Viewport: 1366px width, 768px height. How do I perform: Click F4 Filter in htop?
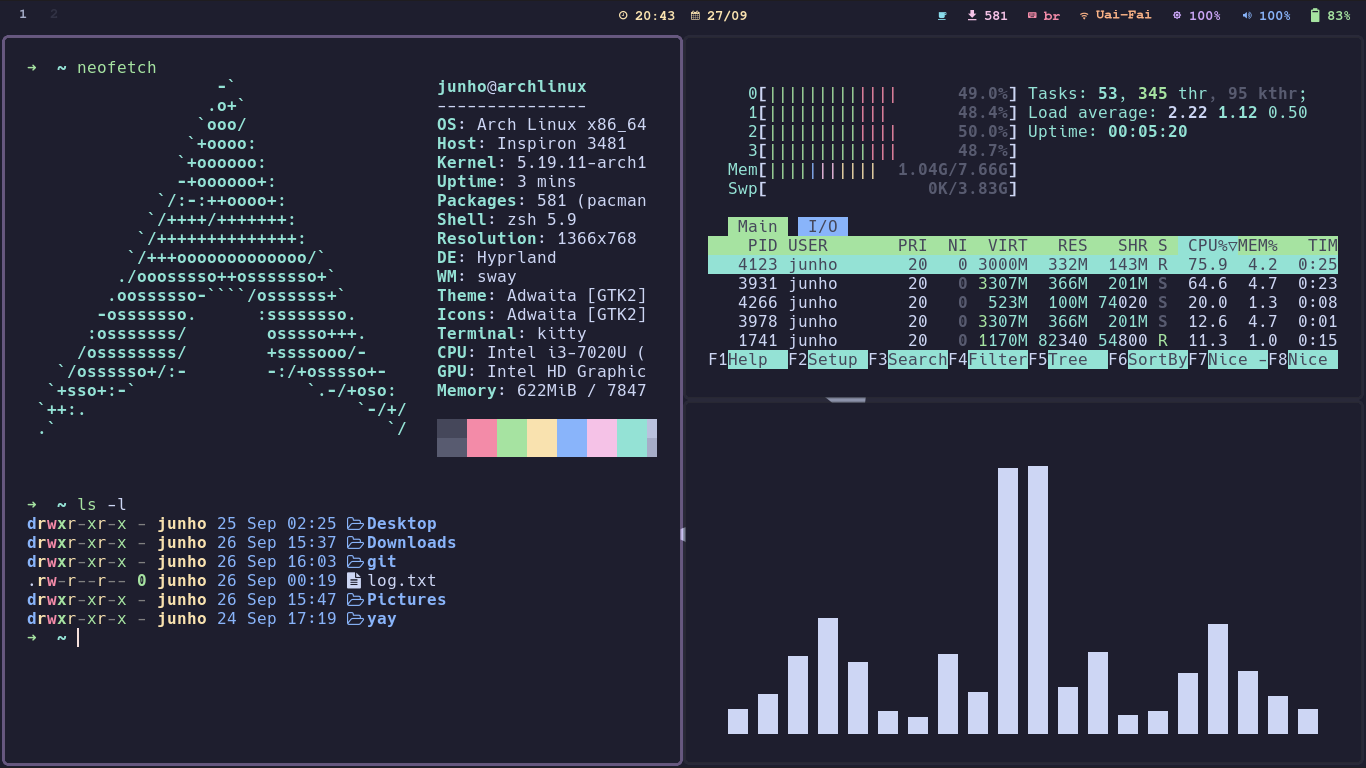(987, 360)
